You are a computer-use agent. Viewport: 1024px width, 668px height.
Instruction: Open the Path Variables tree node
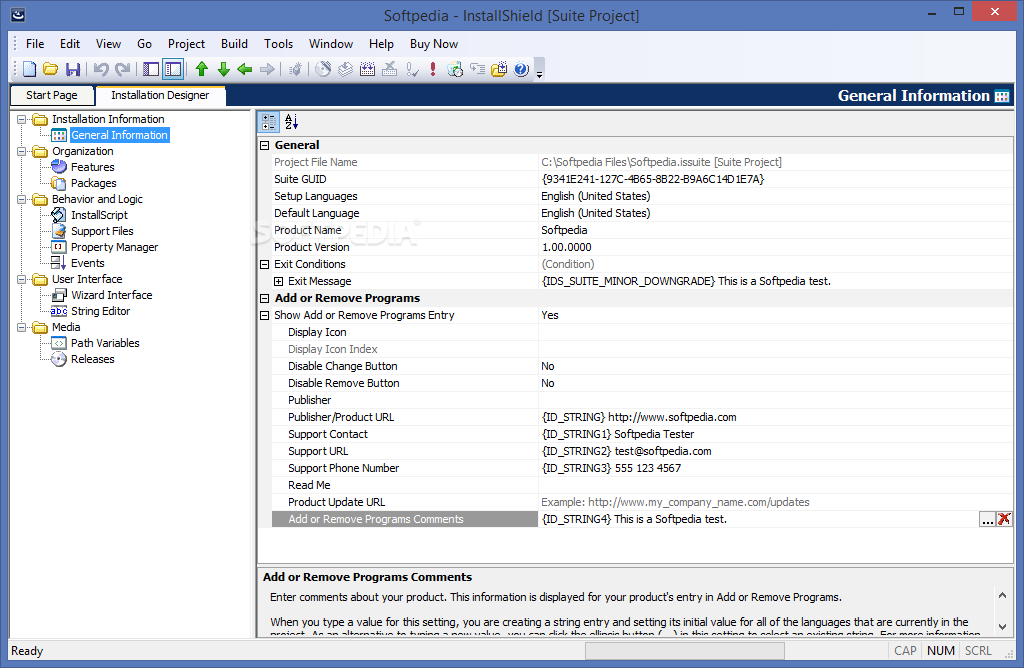pos(105,343)
